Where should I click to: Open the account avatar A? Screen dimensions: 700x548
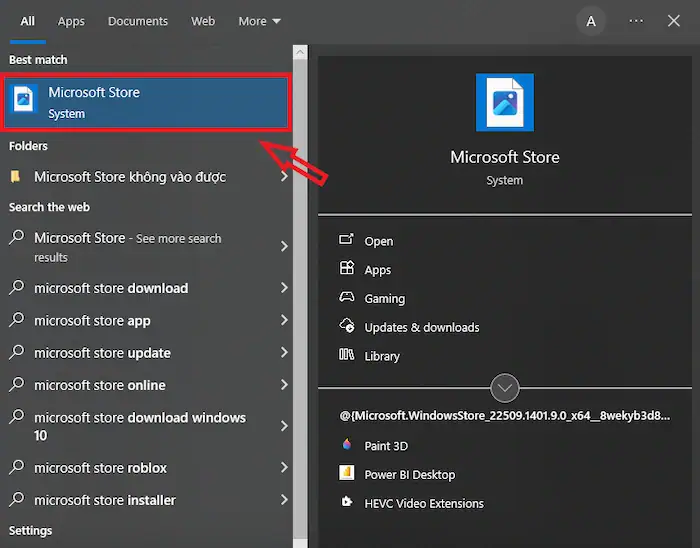pyautogui.click(x=591, y=21)
